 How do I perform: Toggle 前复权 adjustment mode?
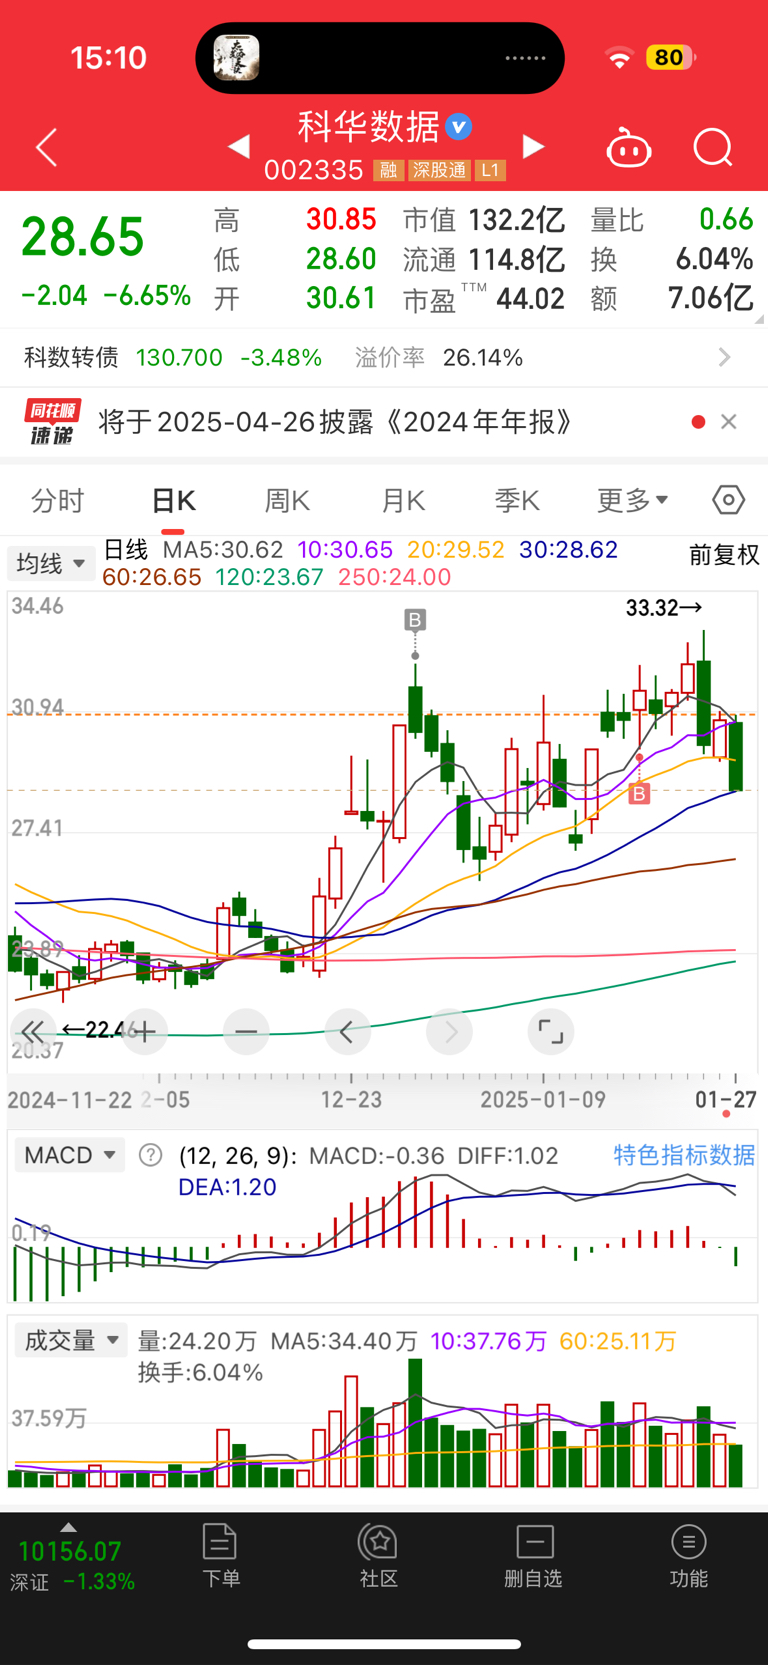tap(724, 555)
